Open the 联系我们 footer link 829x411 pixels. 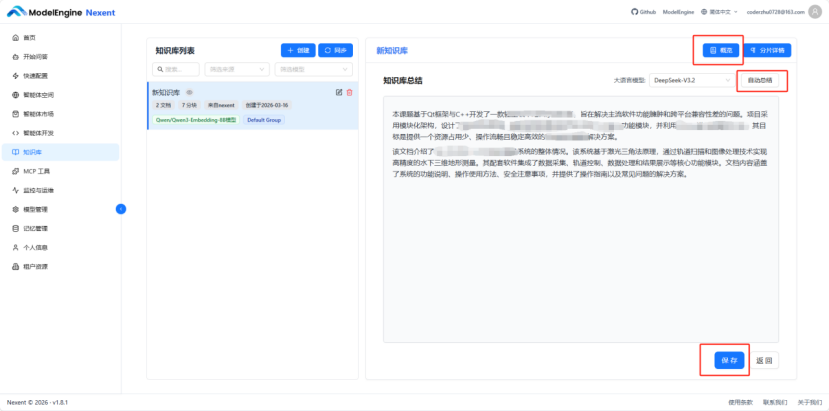pyautogui.click(x=775, y=403)
